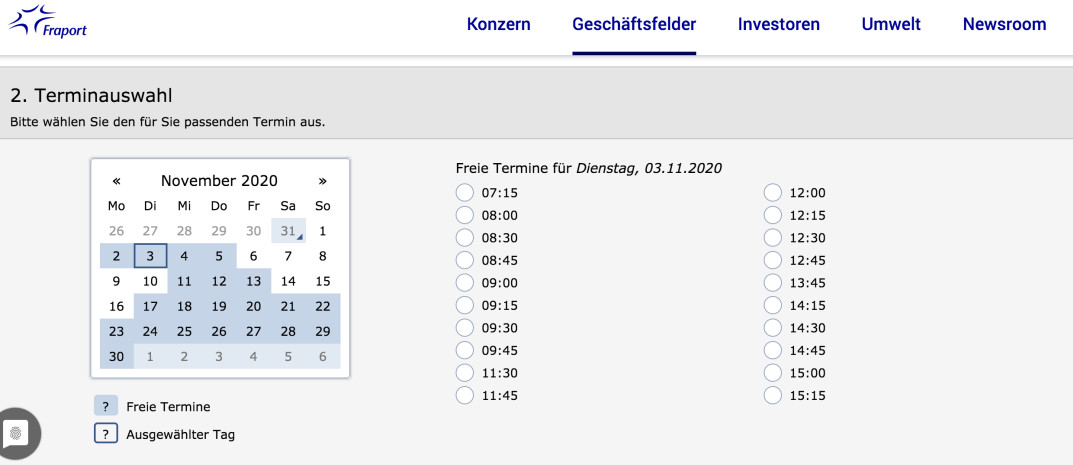Click the Fraport logo
Screen dimensions: 1073x465
[x=48, y=22]
